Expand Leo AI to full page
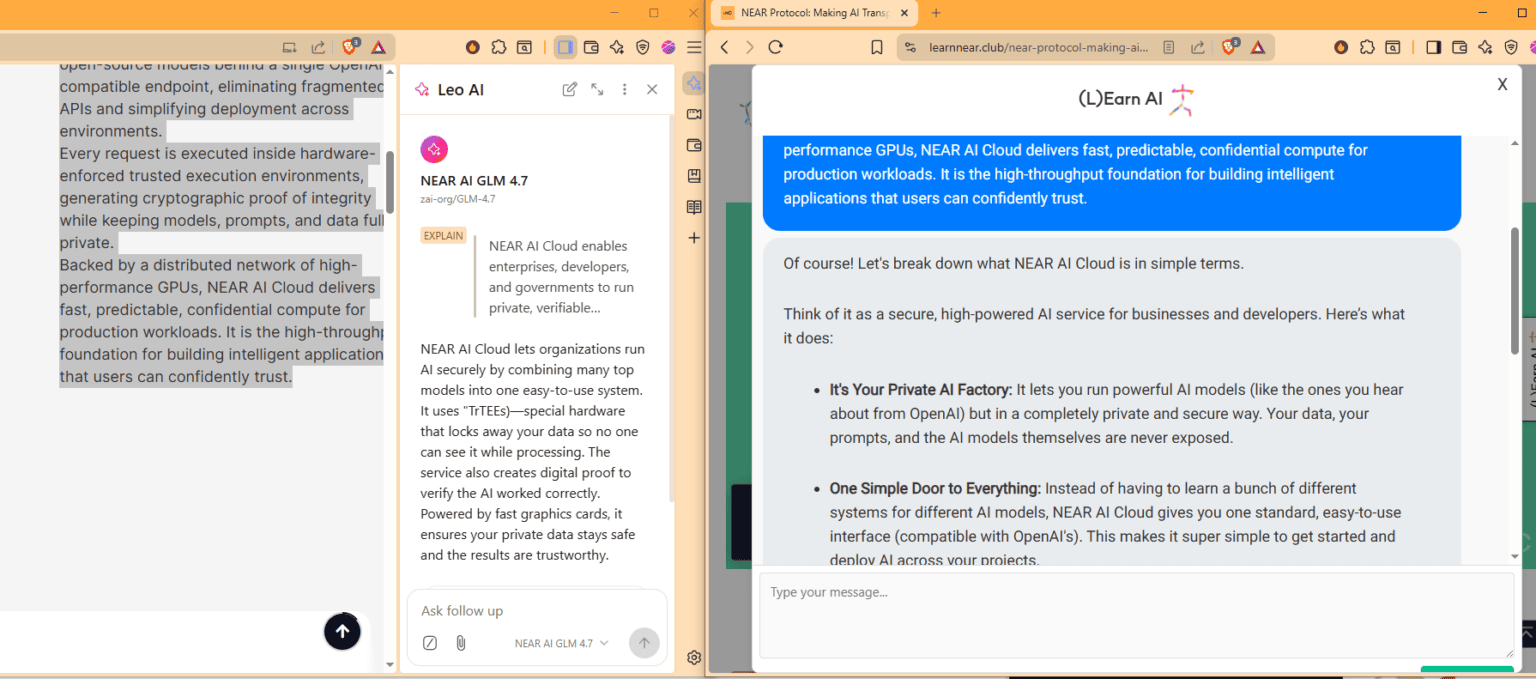Image resolution: width=1536 pixels, height=679 pixels. tap(597, 89)
